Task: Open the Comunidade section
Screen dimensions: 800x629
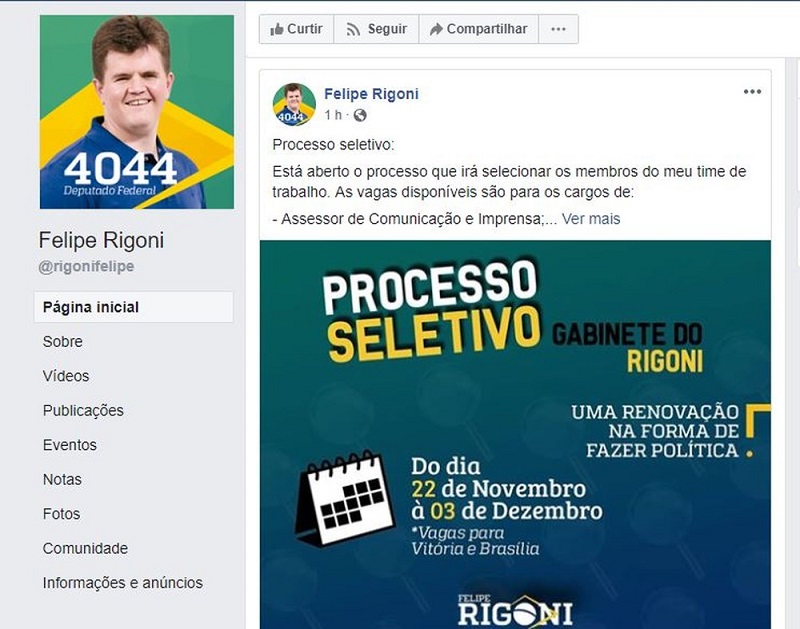Action: pos(85,548)
